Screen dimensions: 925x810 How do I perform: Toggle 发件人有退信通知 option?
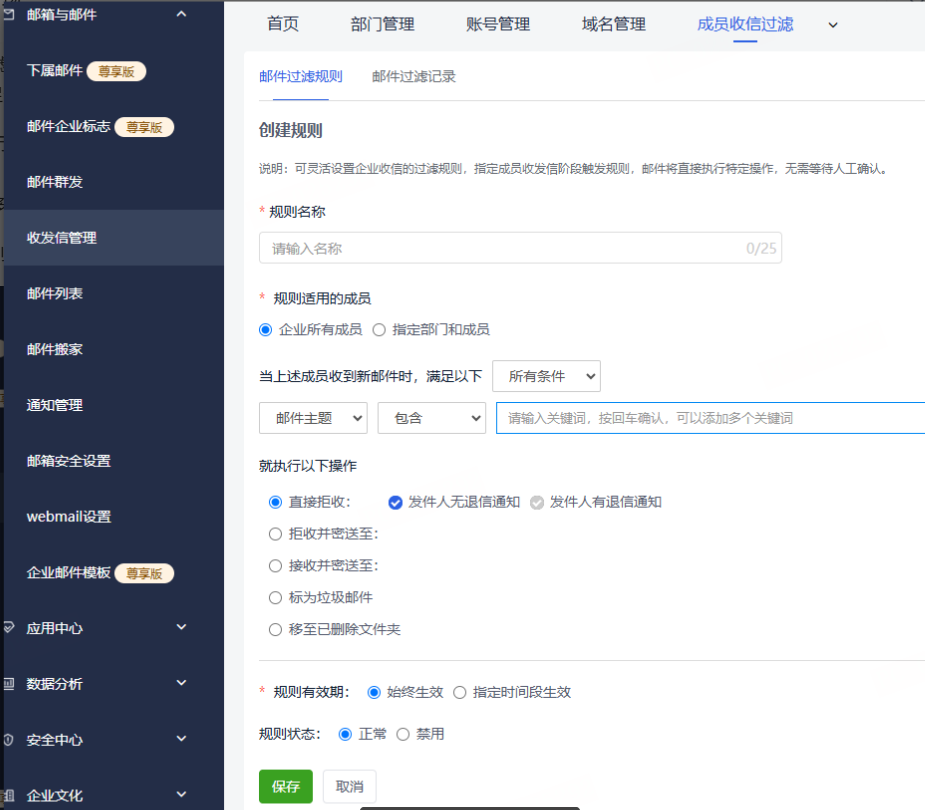click(x=537, y=502)
